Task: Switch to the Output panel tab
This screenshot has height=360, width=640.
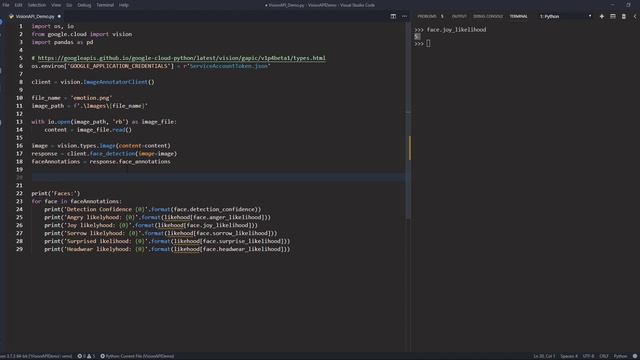Action: [x=459, y=16]
